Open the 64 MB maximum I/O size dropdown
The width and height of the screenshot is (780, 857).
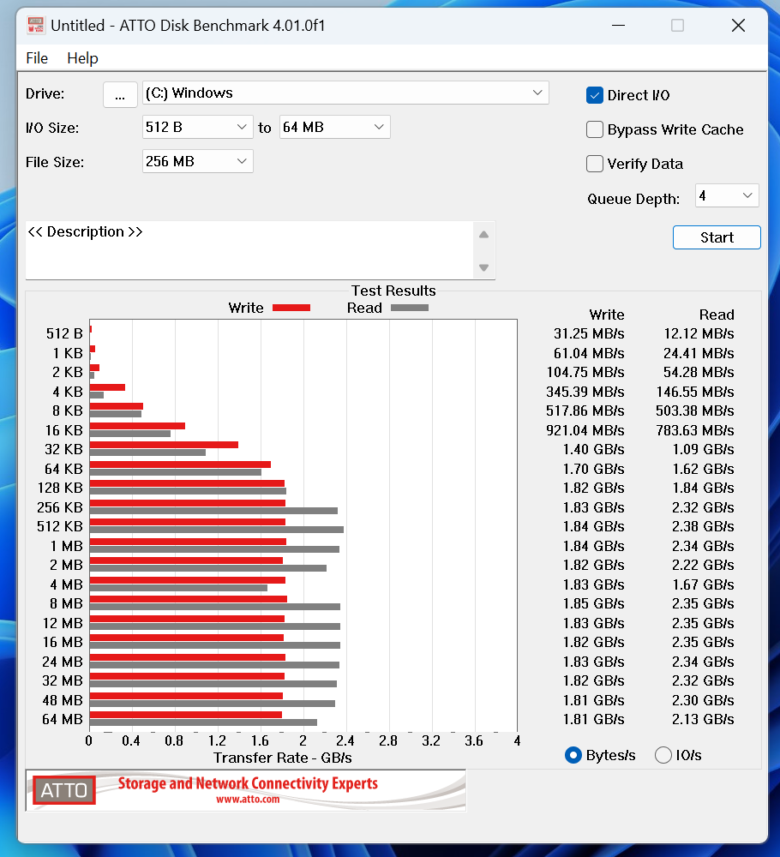click(x=335, y=127)
